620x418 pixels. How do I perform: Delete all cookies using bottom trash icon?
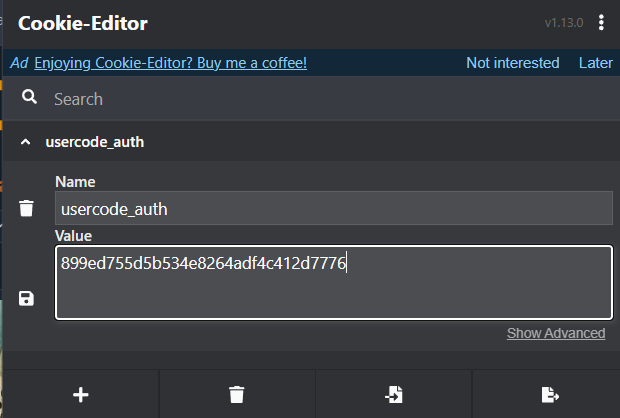pos(237,395)
